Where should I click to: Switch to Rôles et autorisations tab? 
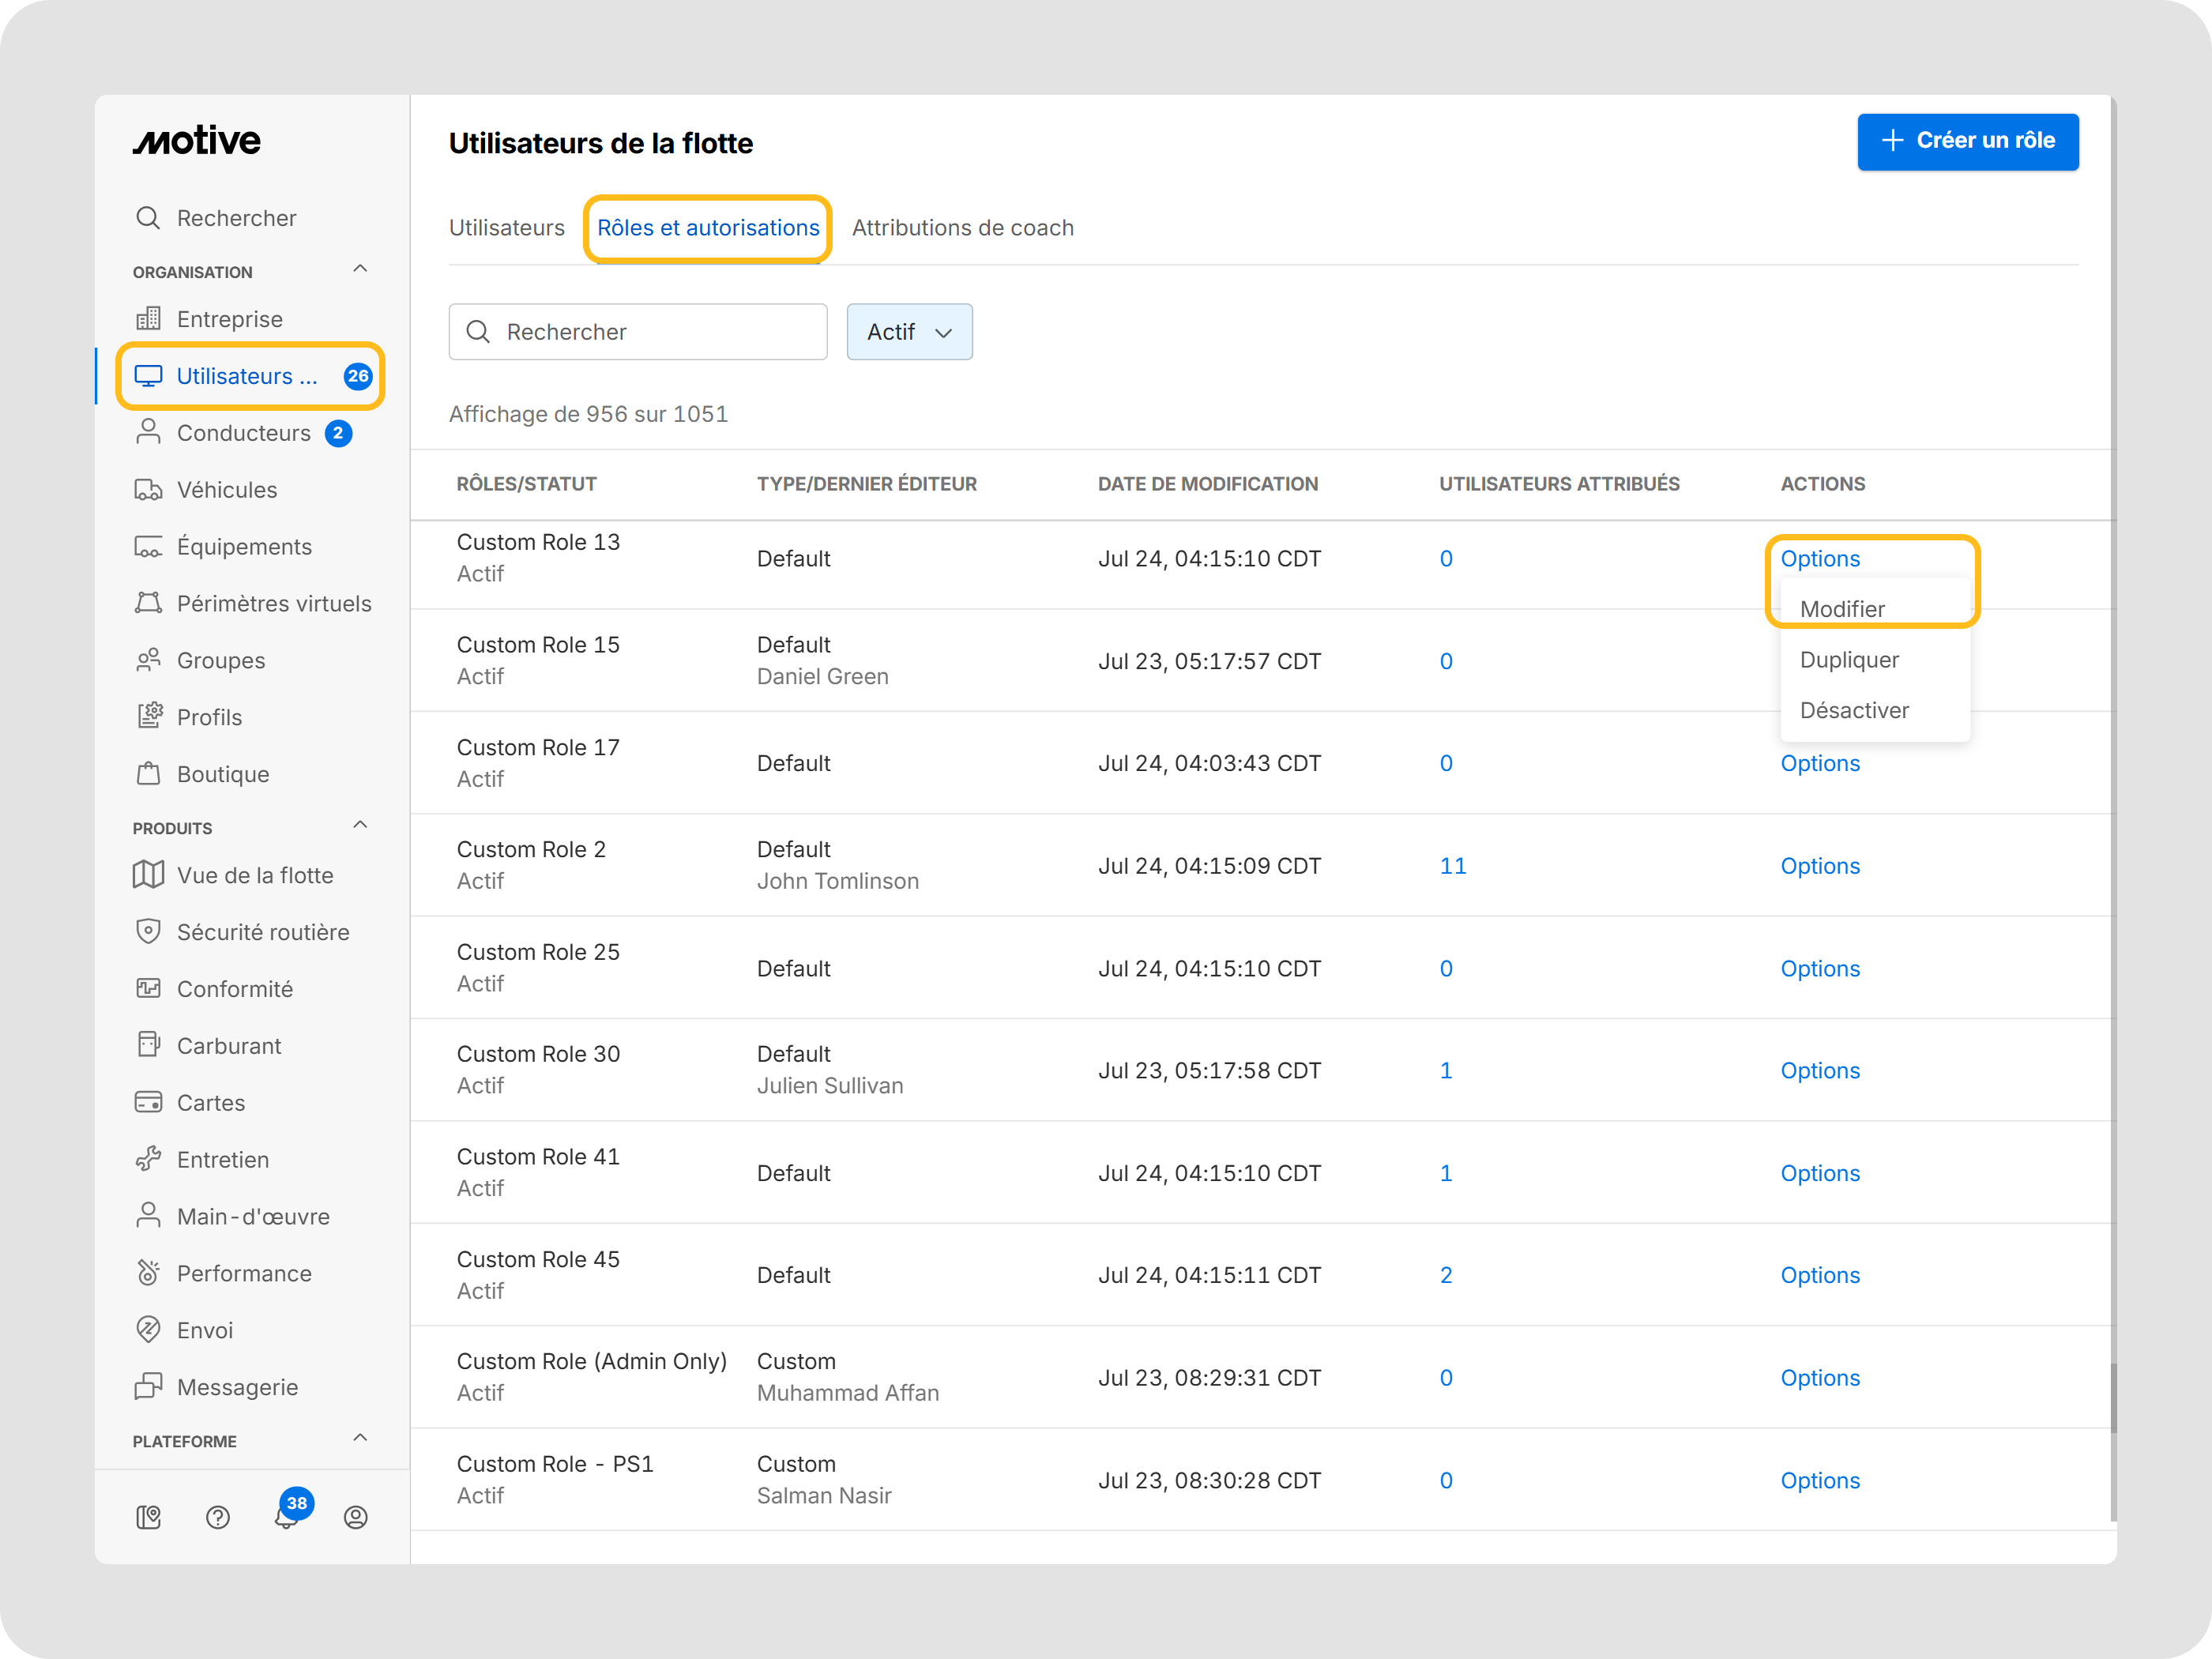coord(708,228)
